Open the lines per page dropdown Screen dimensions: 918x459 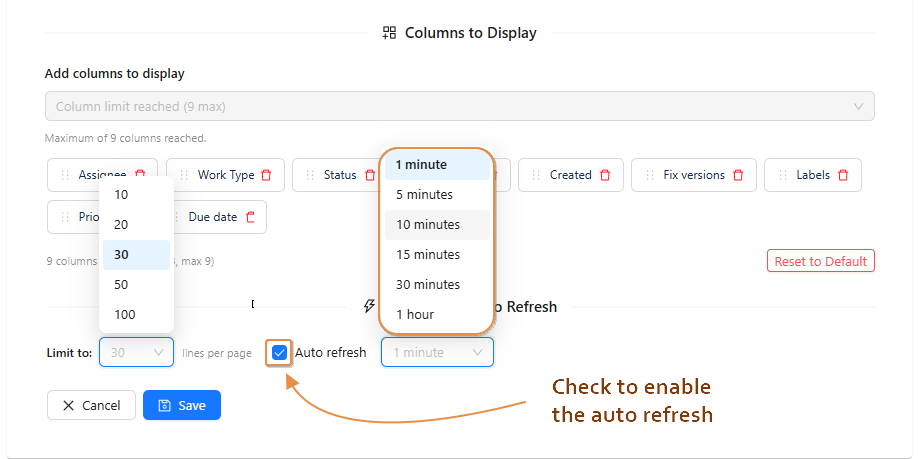(x=136, y=352)
